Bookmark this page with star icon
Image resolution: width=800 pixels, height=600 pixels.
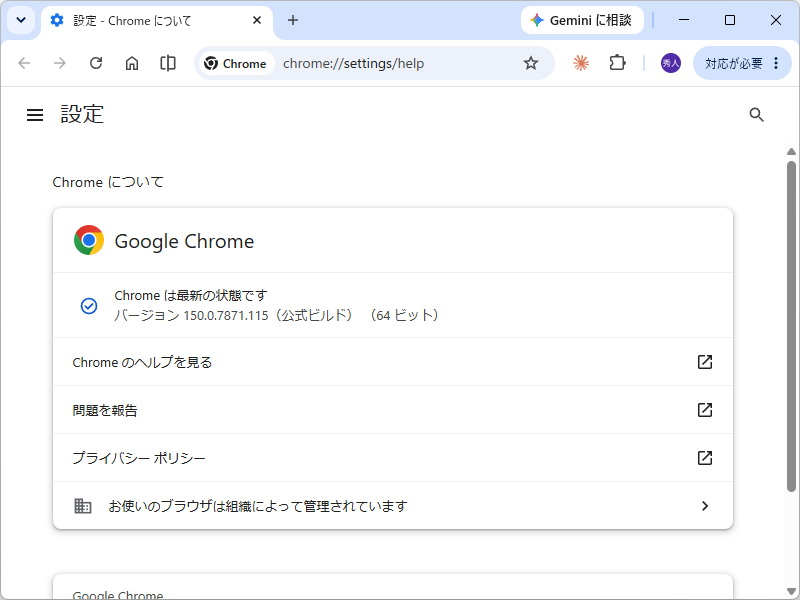(x=531, y=63)
